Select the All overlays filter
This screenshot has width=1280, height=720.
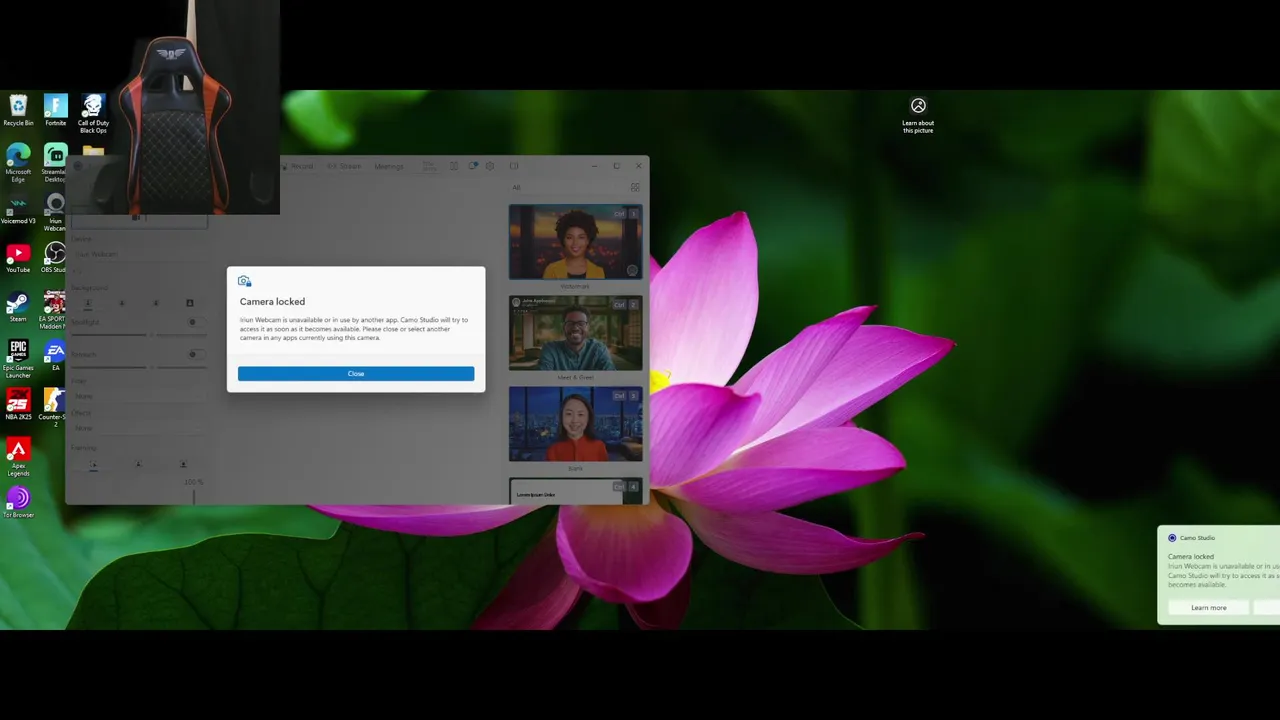pyautogui.click(x=517, y=188)
